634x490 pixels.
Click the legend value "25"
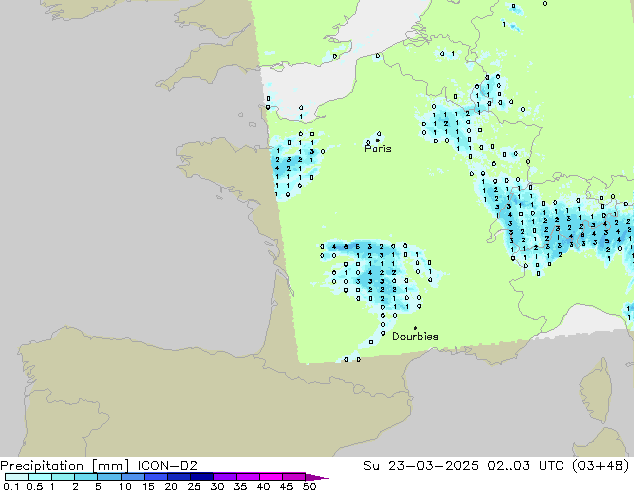coord(194,486)
